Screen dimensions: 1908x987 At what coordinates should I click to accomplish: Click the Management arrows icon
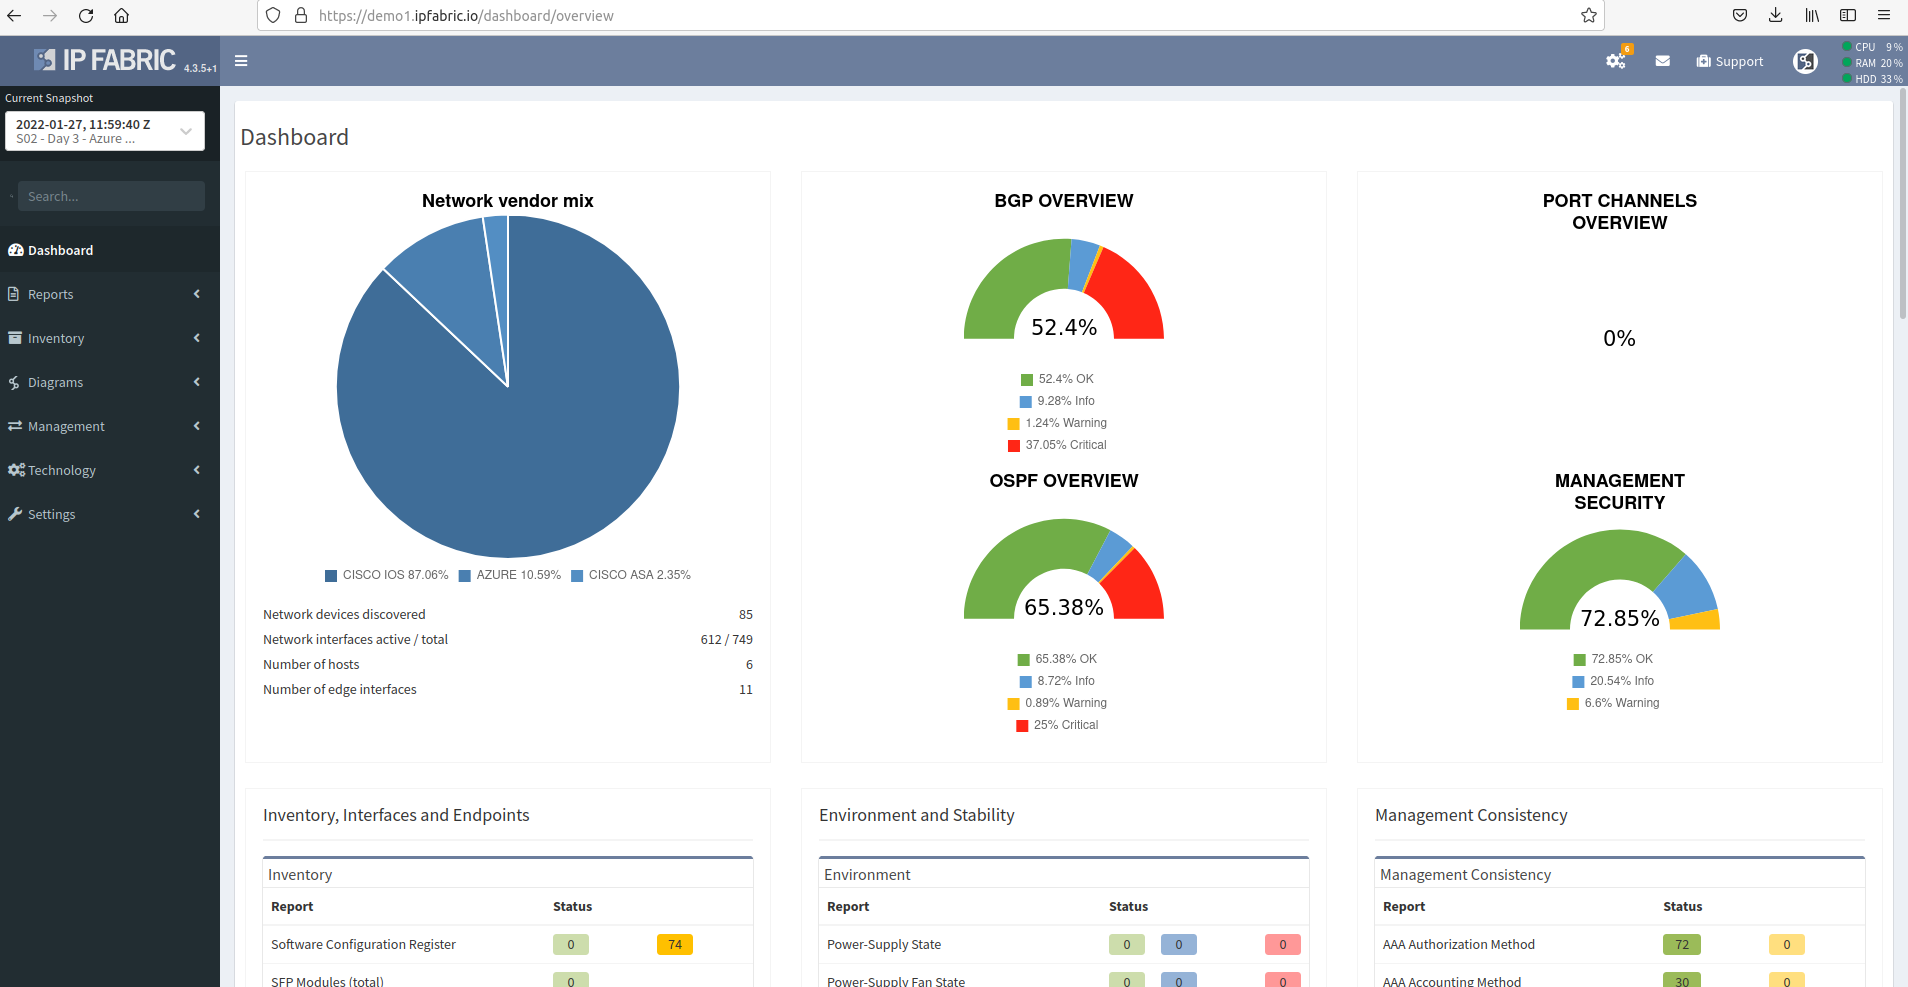pos(15,426)
